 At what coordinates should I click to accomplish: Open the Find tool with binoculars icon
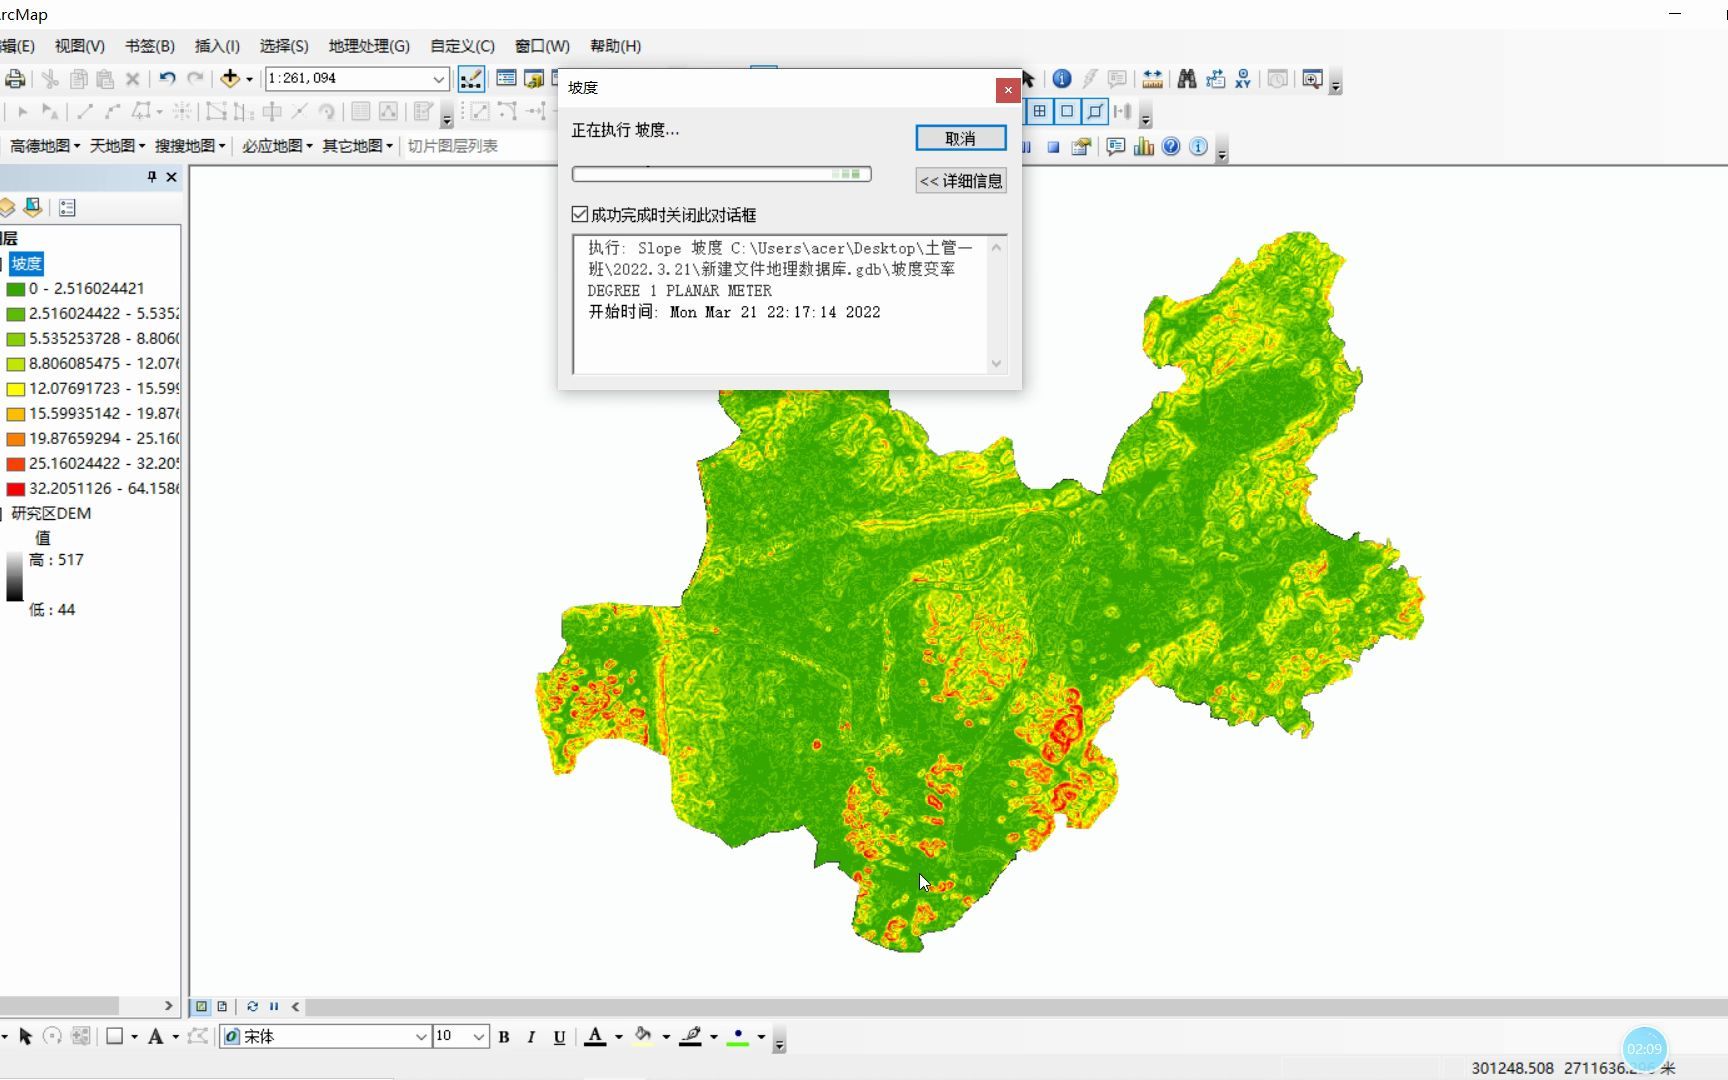tap(1187, 79)
